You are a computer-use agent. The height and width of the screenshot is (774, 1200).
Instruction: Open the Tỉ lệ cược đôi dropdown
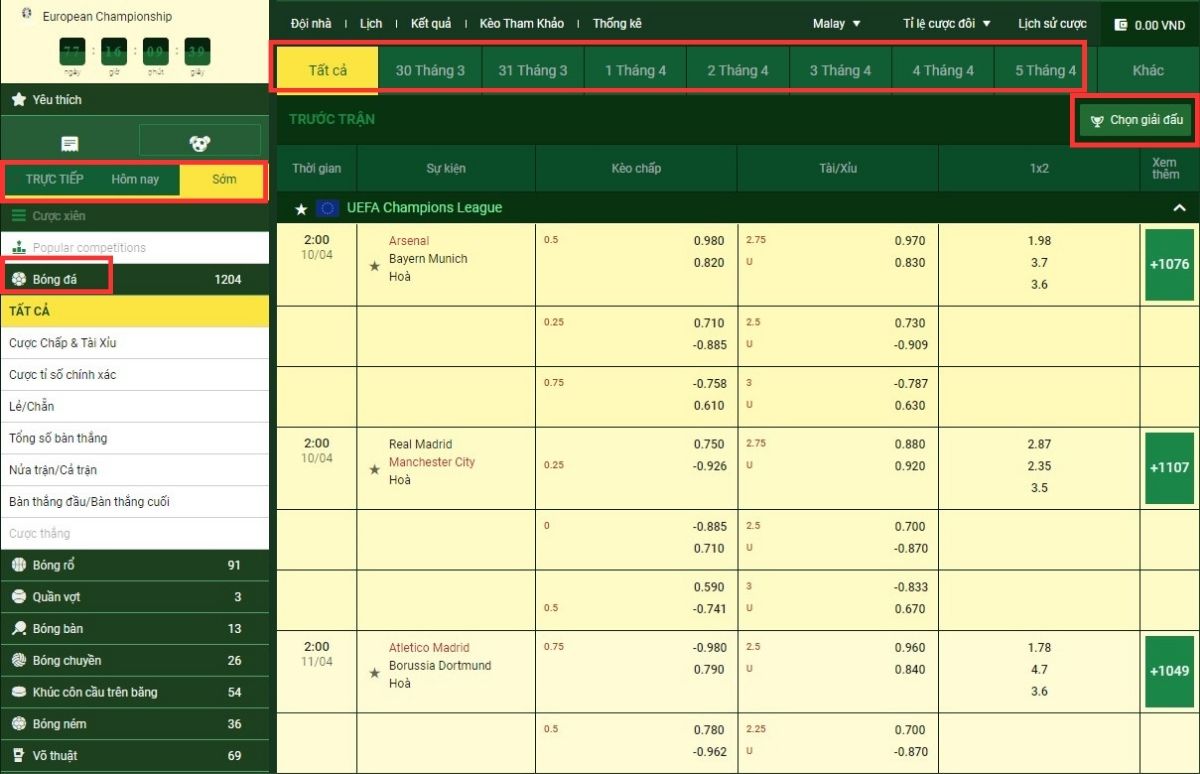[x=946, y=24]
